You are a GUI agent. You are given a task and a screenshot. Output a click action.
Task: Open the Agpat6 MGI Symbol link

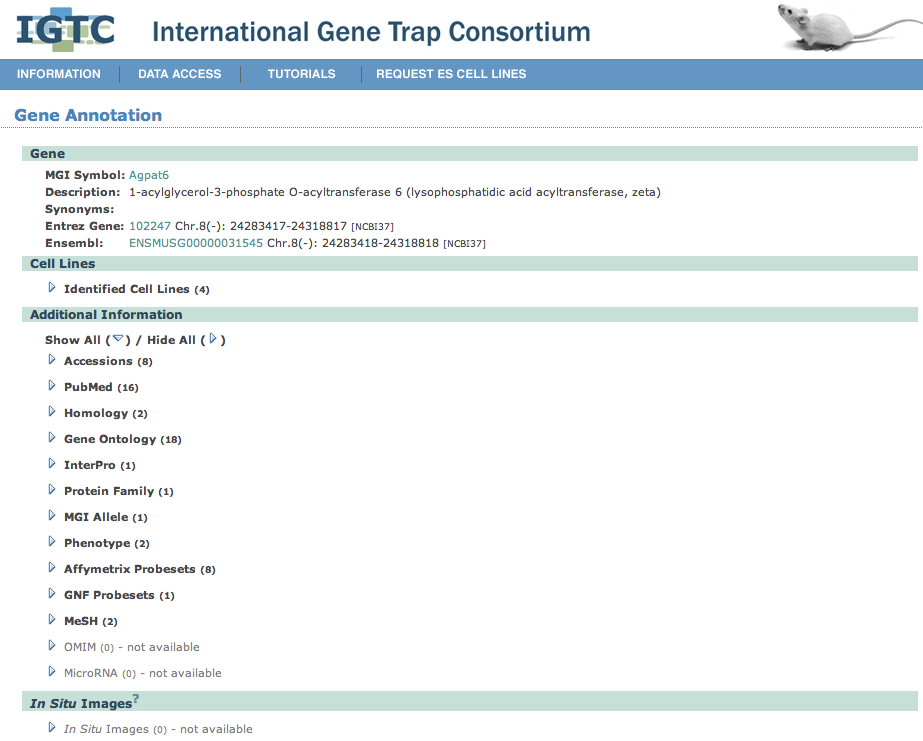149,175
